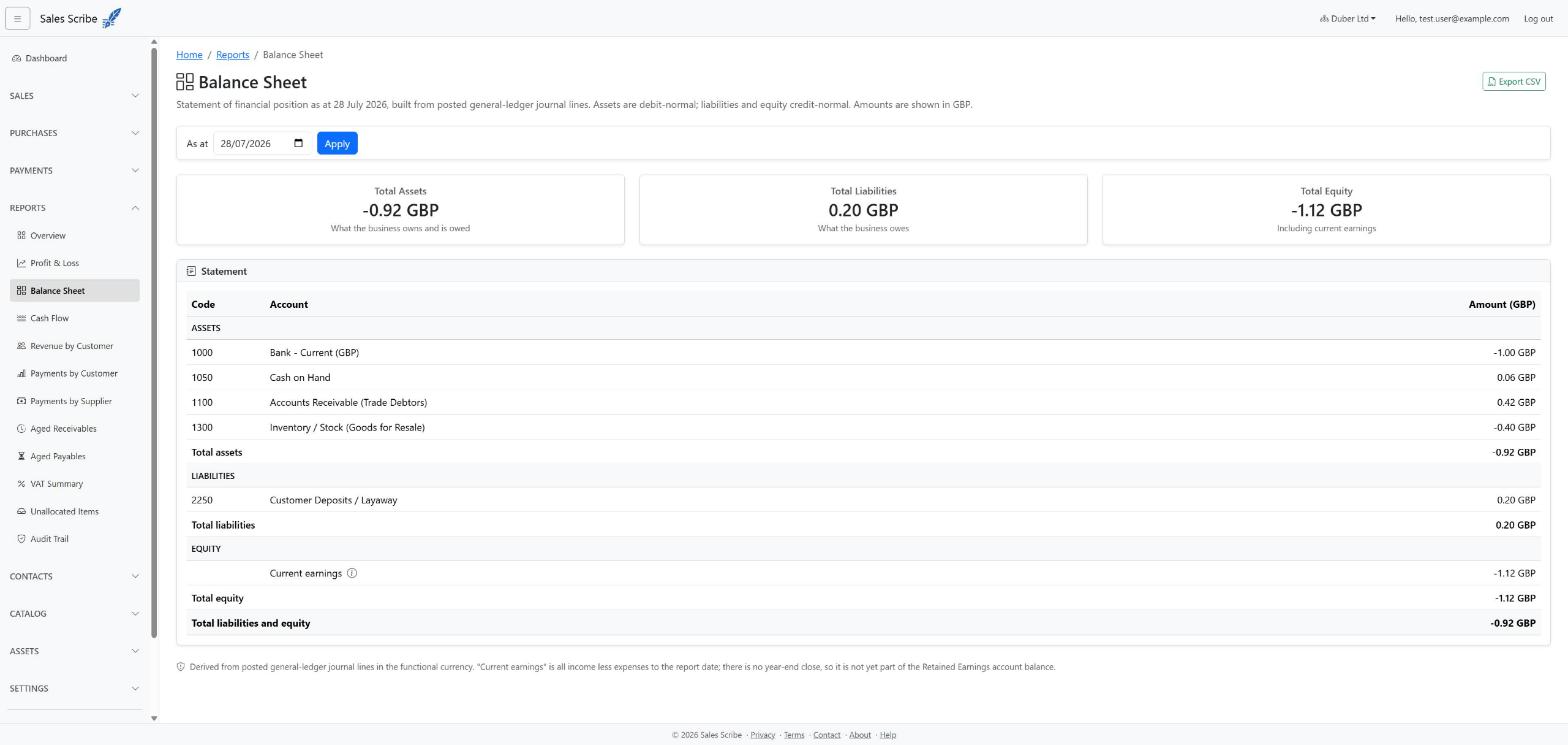Screen dimensions: 1568x745
Task: Click the VAT Summary percent icon
Action: pos(21,484)
